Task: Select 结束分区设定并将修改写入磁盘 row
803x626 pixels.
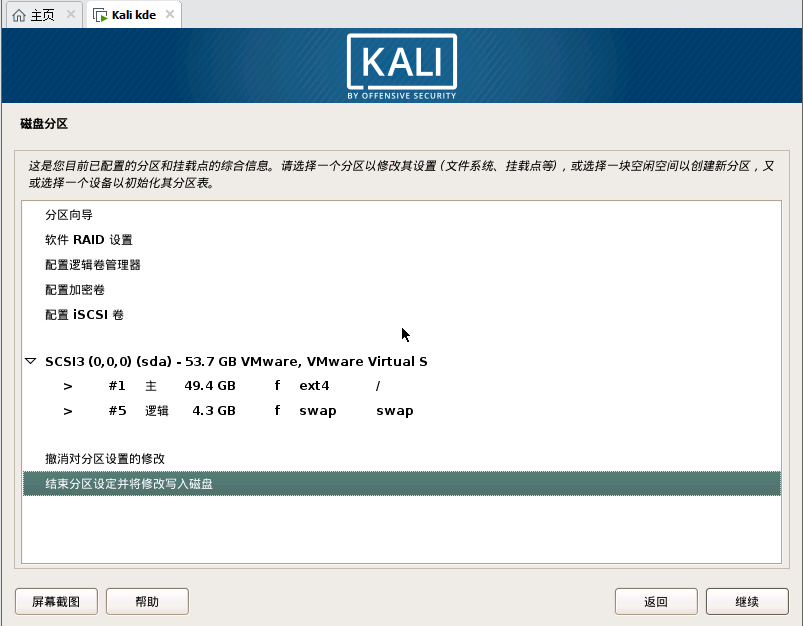Action: (x=402, y=484)
